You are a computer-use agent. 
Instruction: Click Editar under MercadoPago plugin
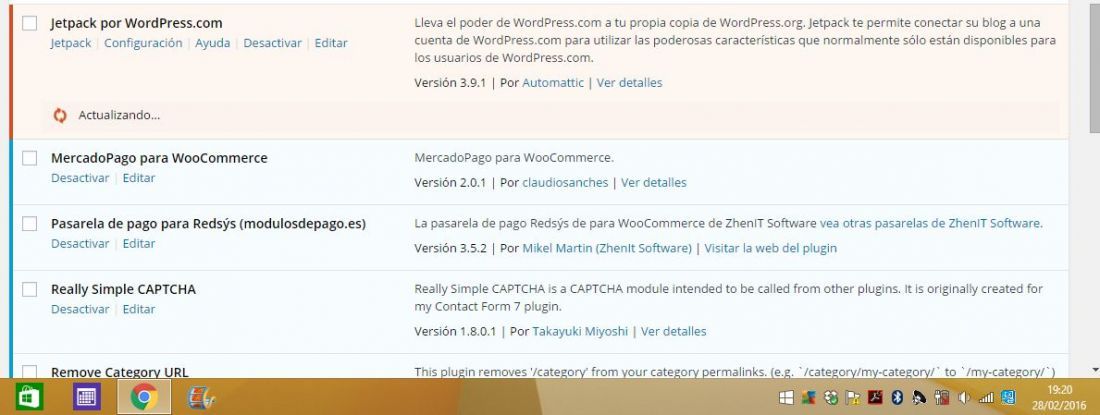[139, 178]
